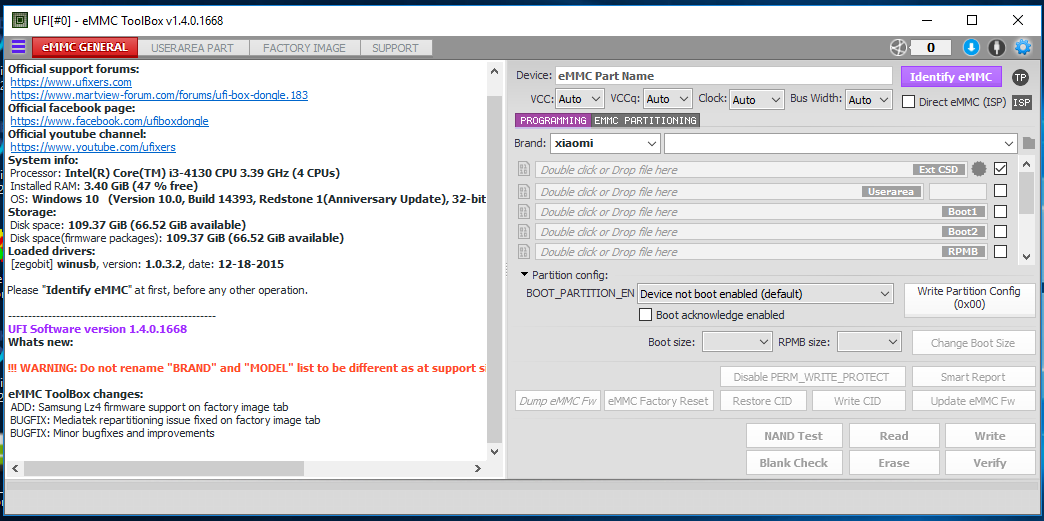
Task: Uncheck the Ext CSD row checkbox
Action: [x=1000, y=169]
